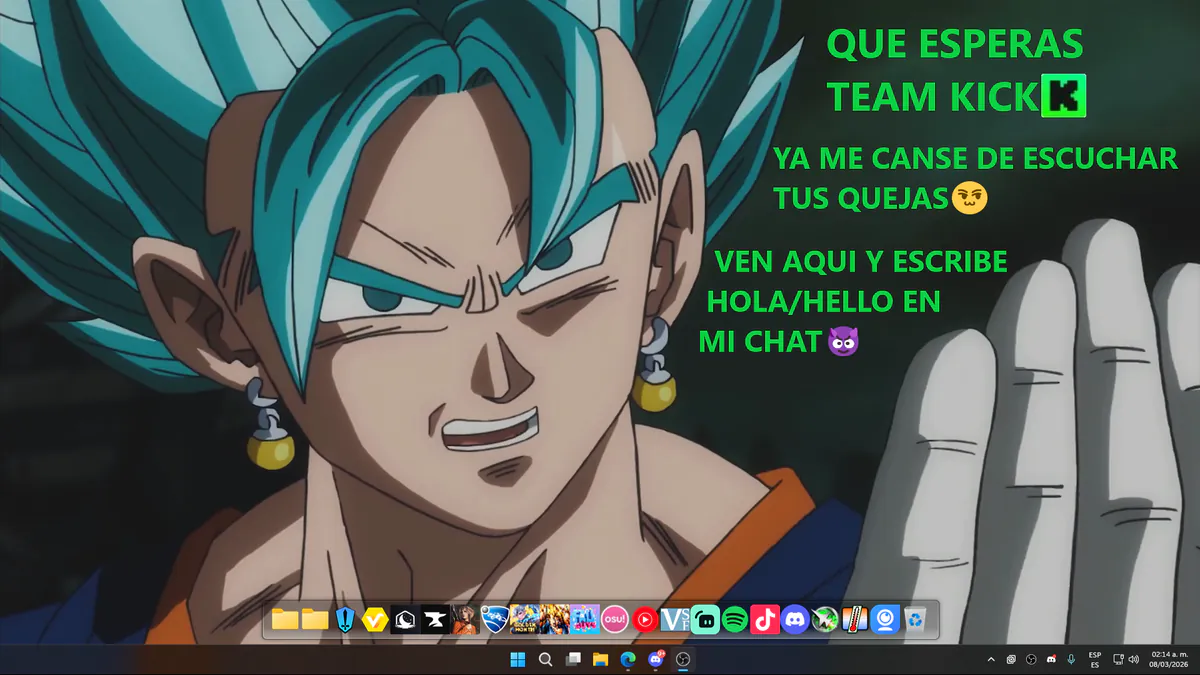This screenshot has height=675, width=1200.
Task: Launch the yellow hexagon V dock app
Action: coord(375,620)
